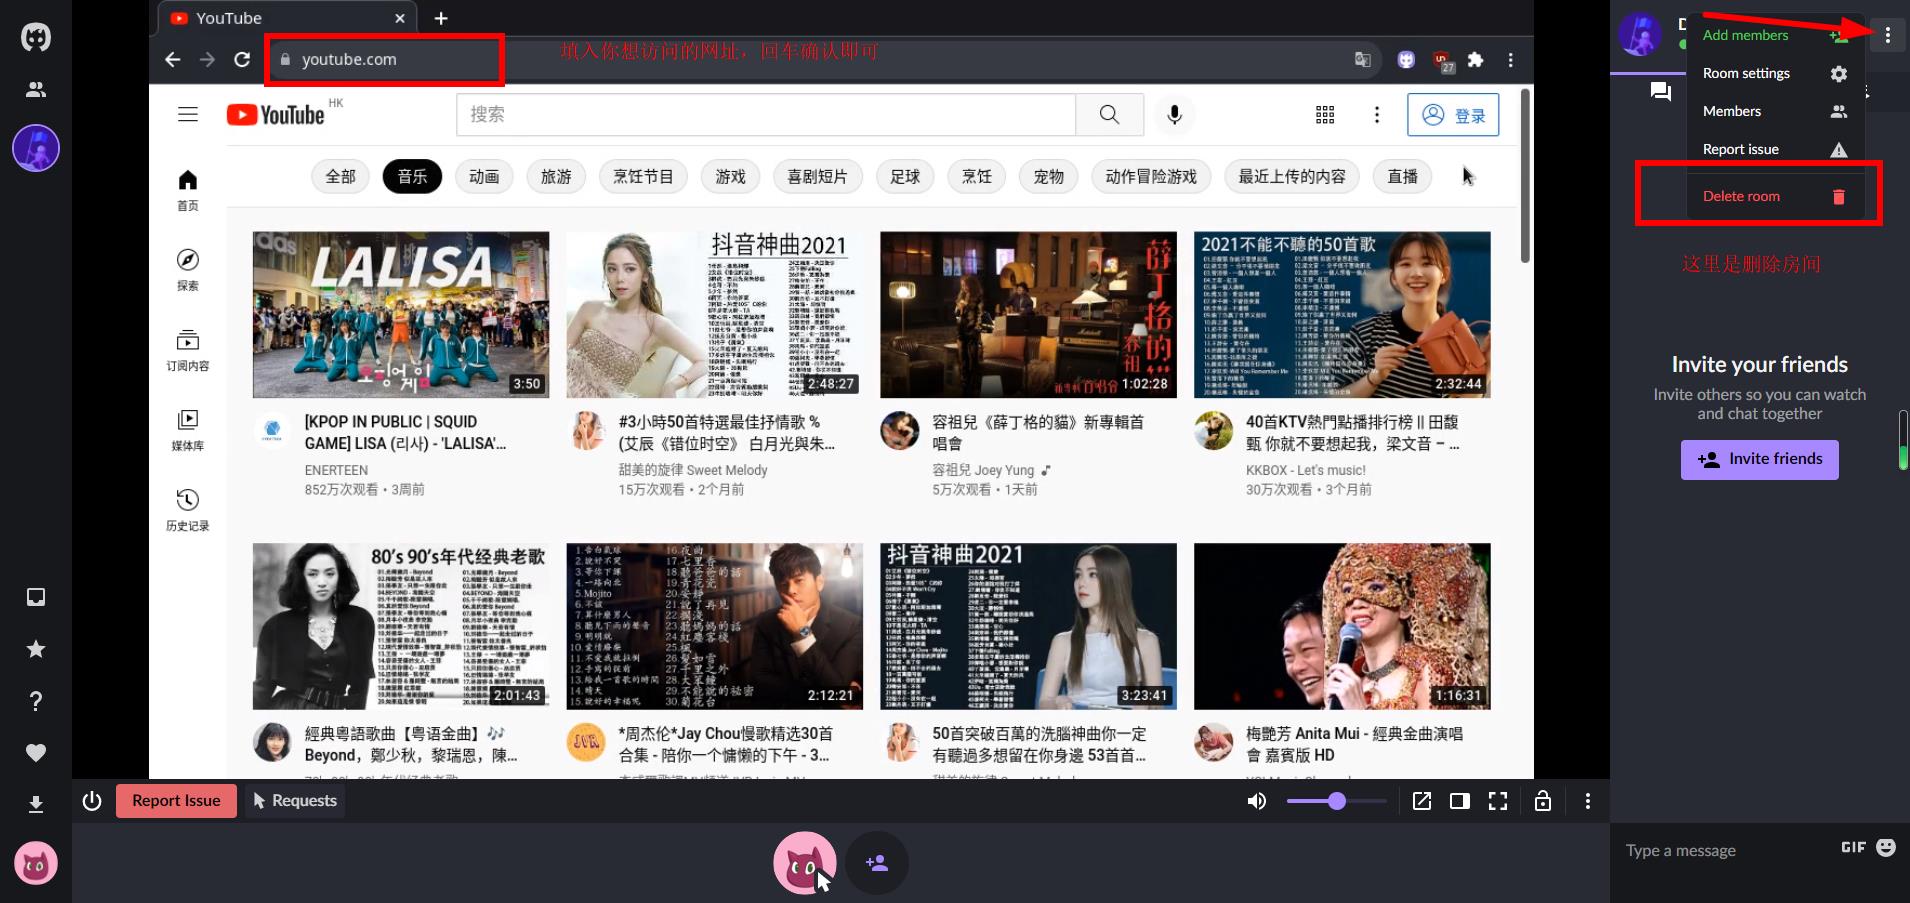Image resolution: width=1910 pixels, height=903 pixels.
Task: Open help via the question mark icon
Action: tap(36, 701)
